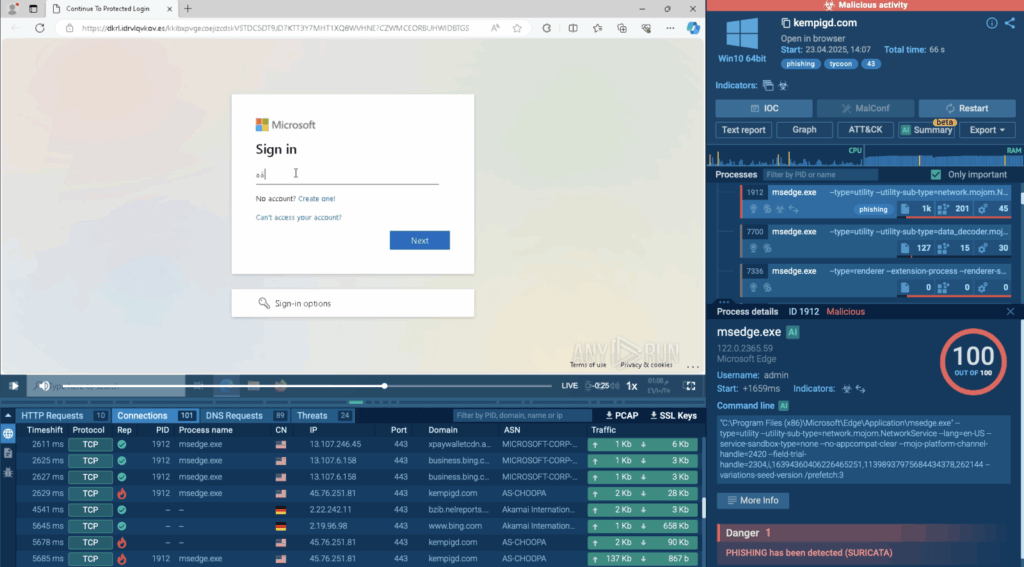Select the files sidebar icon
Screen dimensions: 1024x567
(8, 453)
